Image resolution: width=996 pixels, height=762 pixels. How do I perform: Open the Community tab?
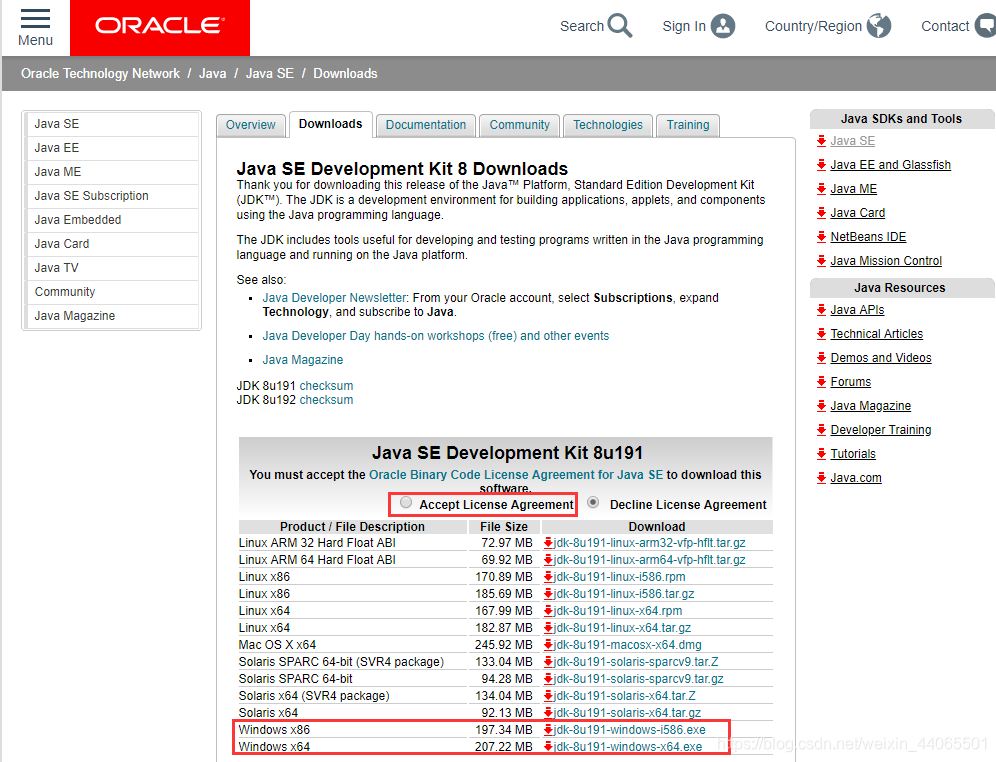coord(520,125)
